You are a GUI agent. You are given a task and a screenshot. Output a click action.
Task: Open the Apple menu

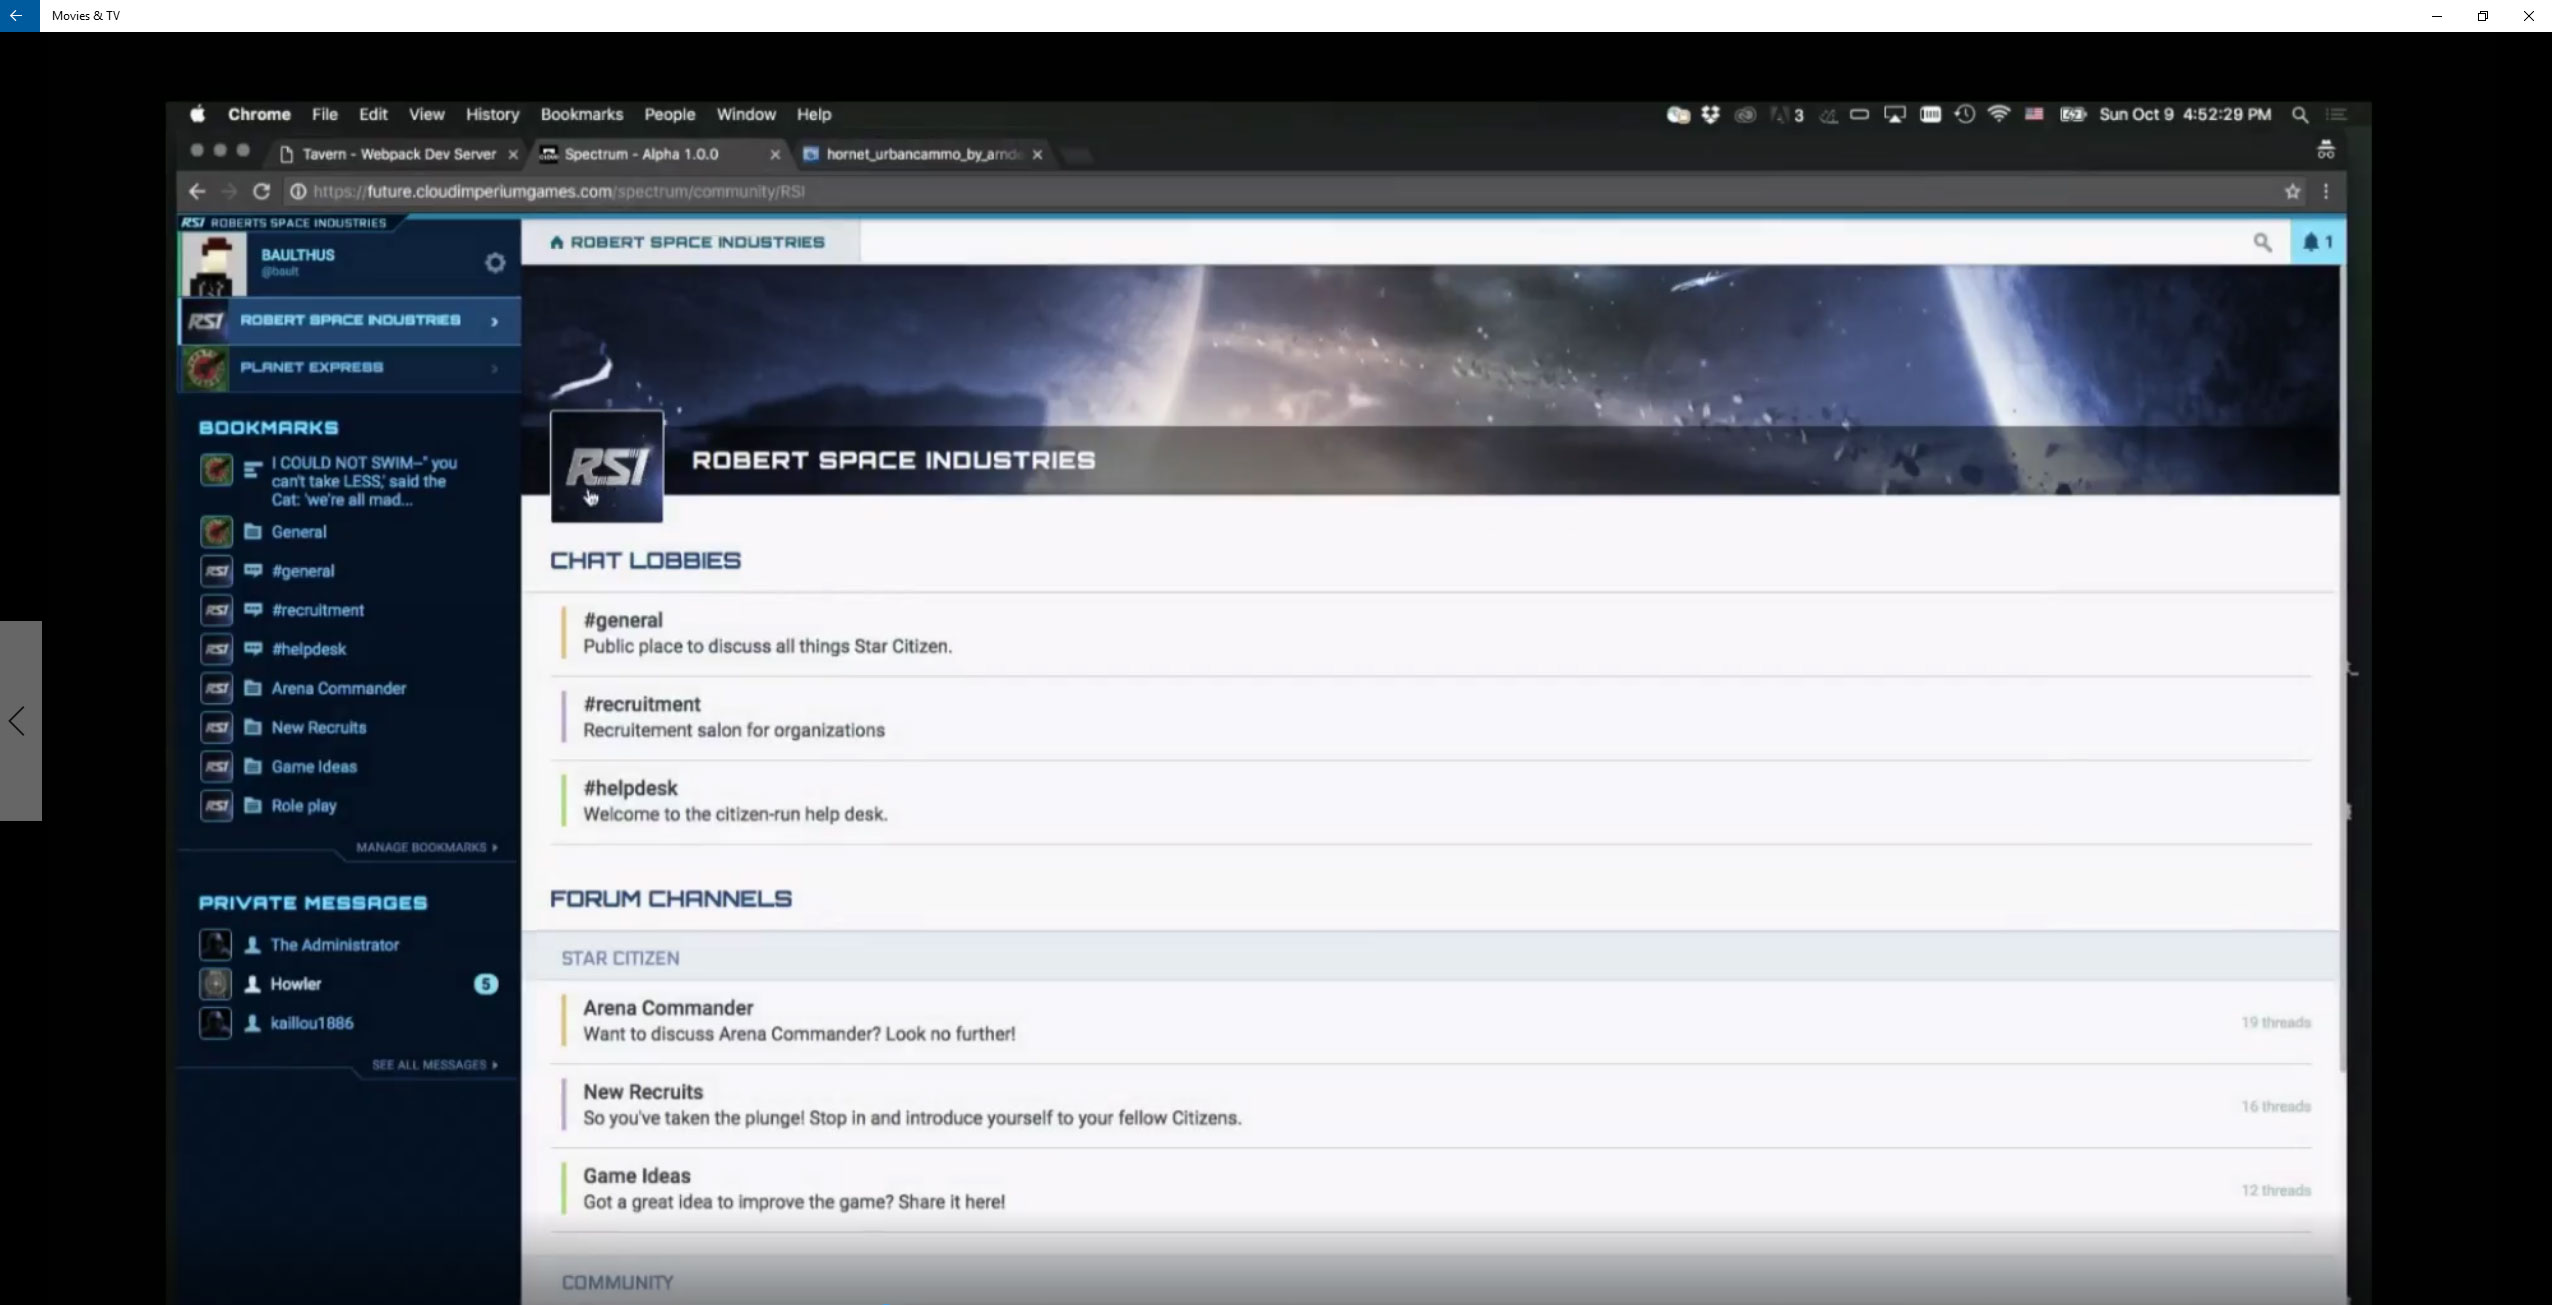click(197, 114)
